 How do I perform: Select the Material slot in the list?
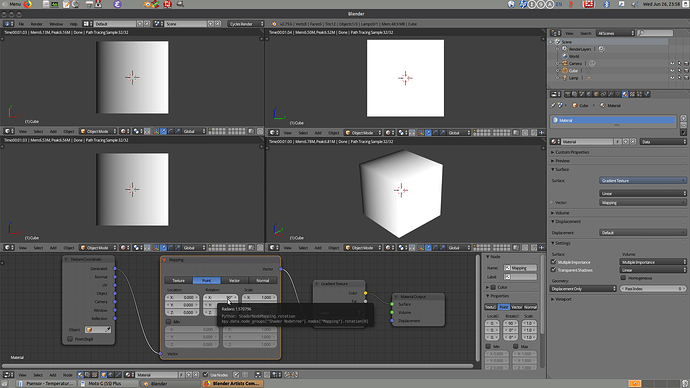613,120
